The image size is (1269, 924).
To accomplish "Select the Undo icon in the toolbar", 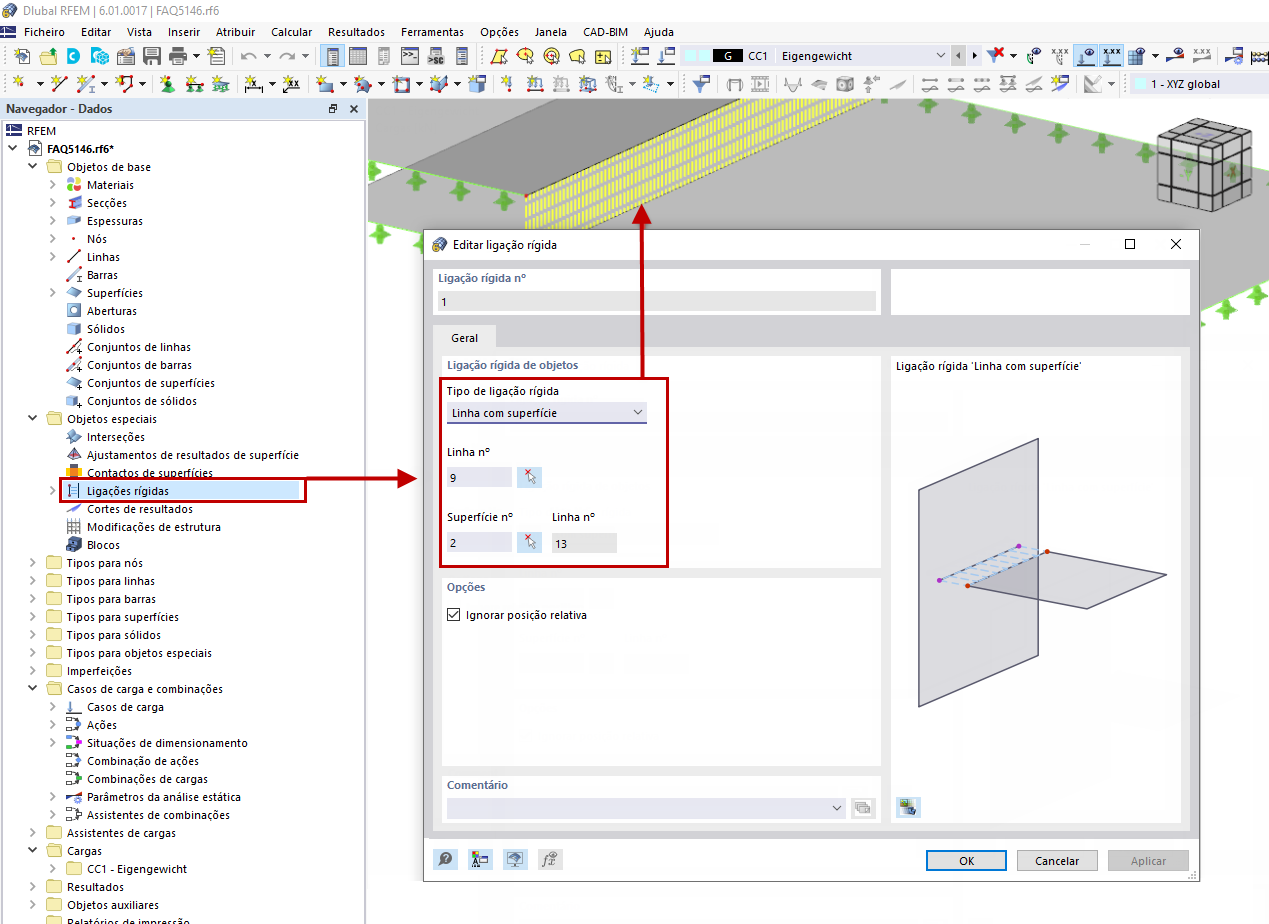I will click(246, 57).
